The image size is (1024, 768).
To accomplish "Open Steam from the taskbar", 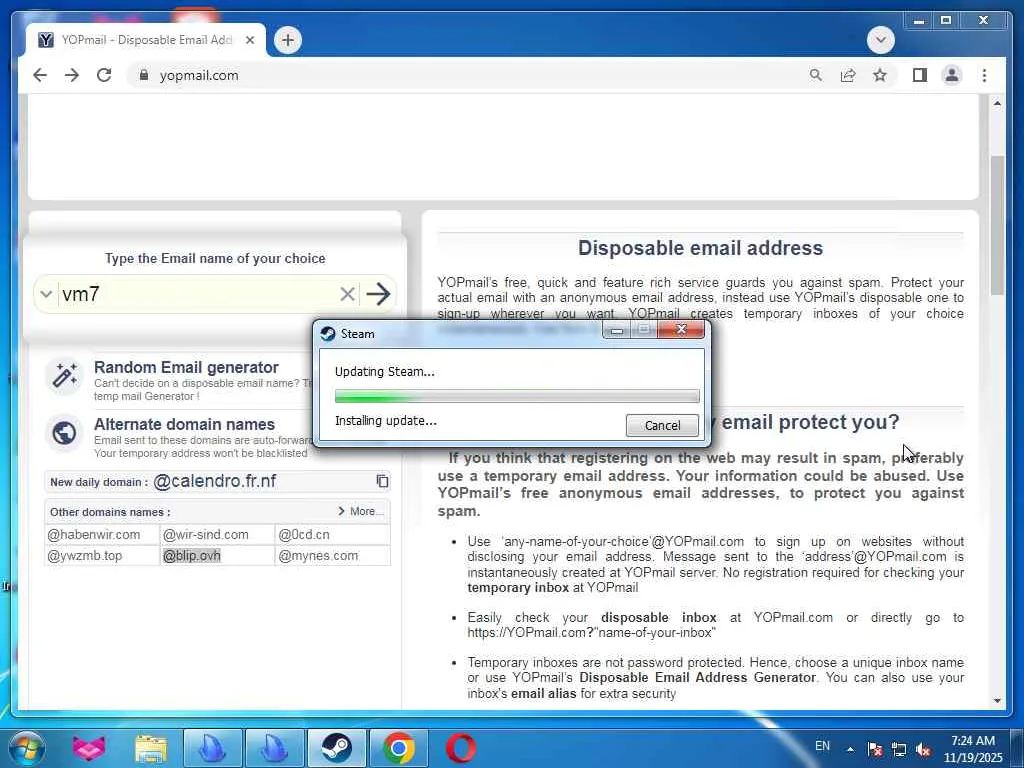I will pos(336,748).
